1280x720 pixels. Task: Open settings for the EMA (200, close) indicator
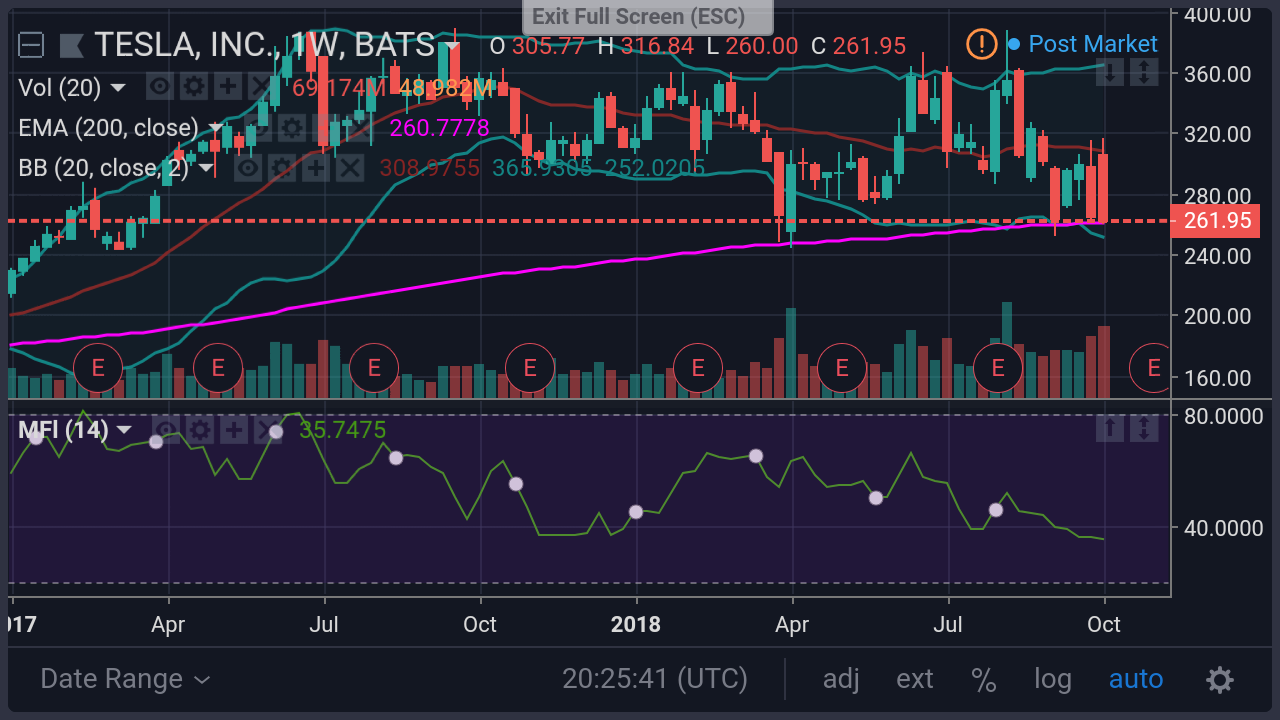[291, 127]
